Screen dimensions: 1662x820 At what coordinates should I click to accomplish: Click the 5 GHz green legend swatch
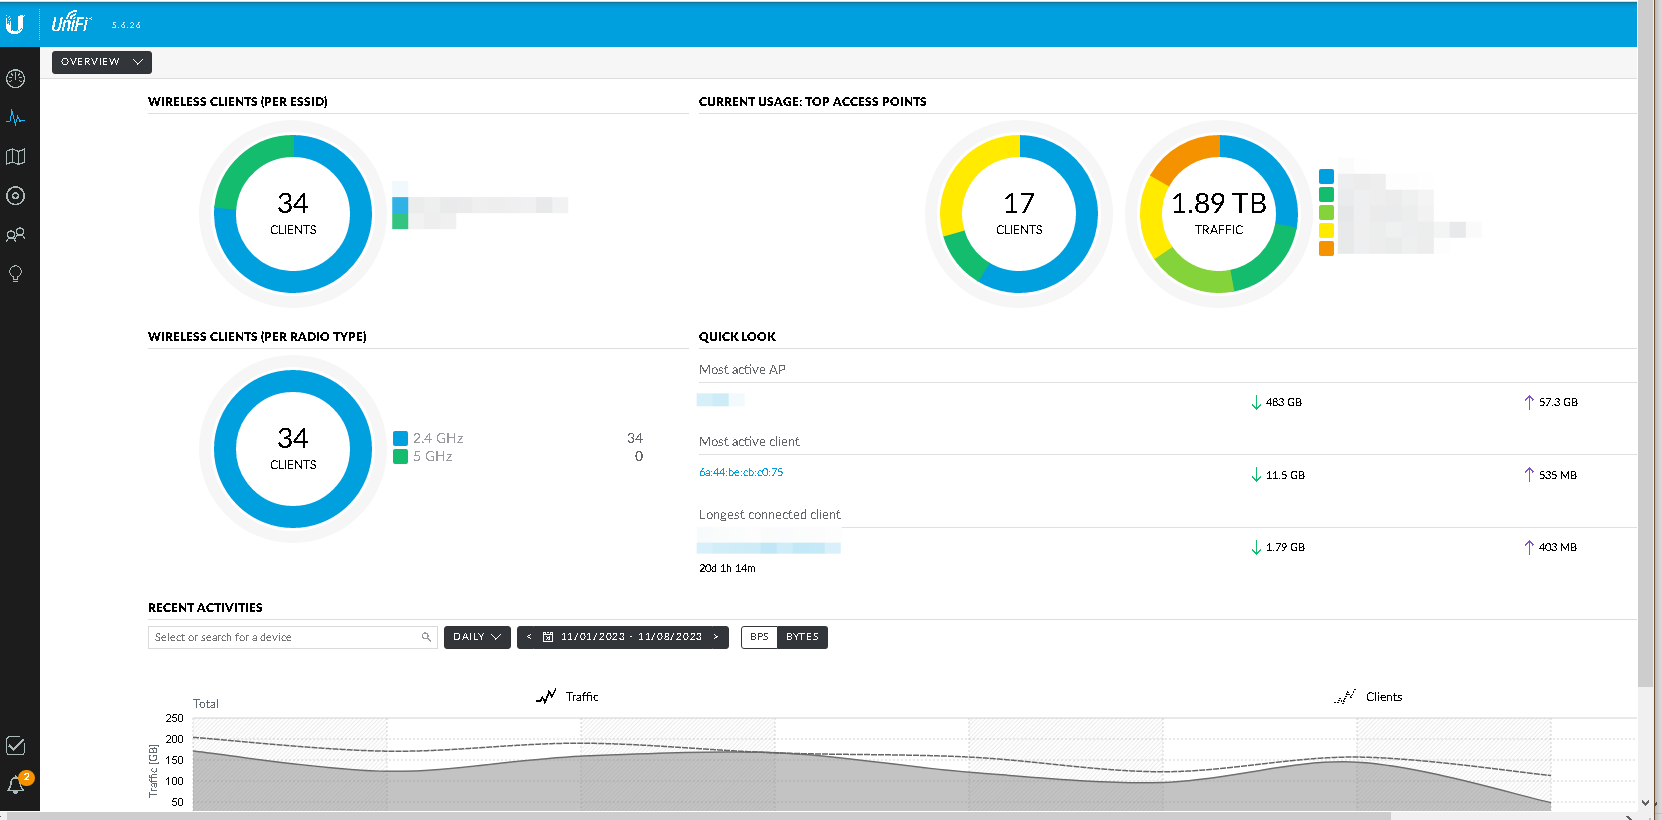point(400,456)
